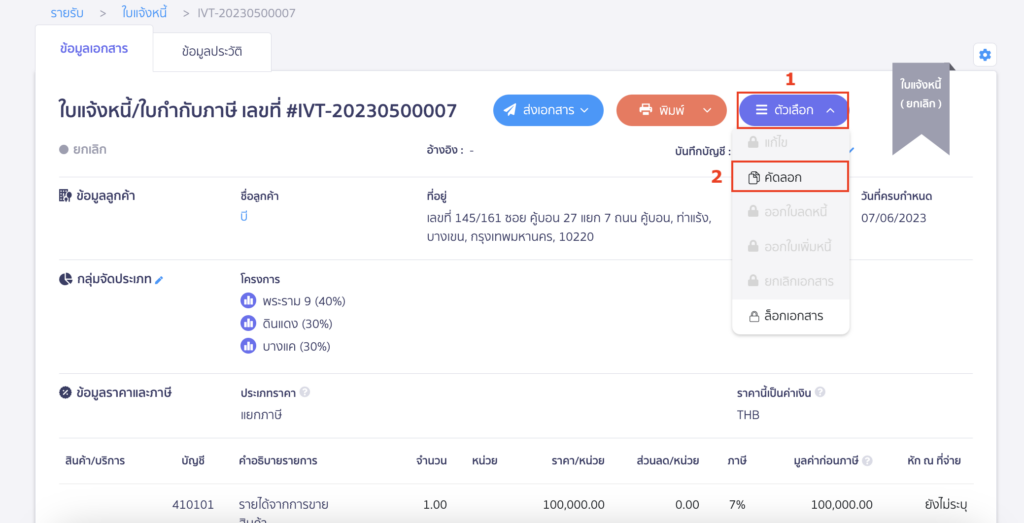Click the percent icon beside ข้อมูลราคาและภาษี

click(65, 392)
